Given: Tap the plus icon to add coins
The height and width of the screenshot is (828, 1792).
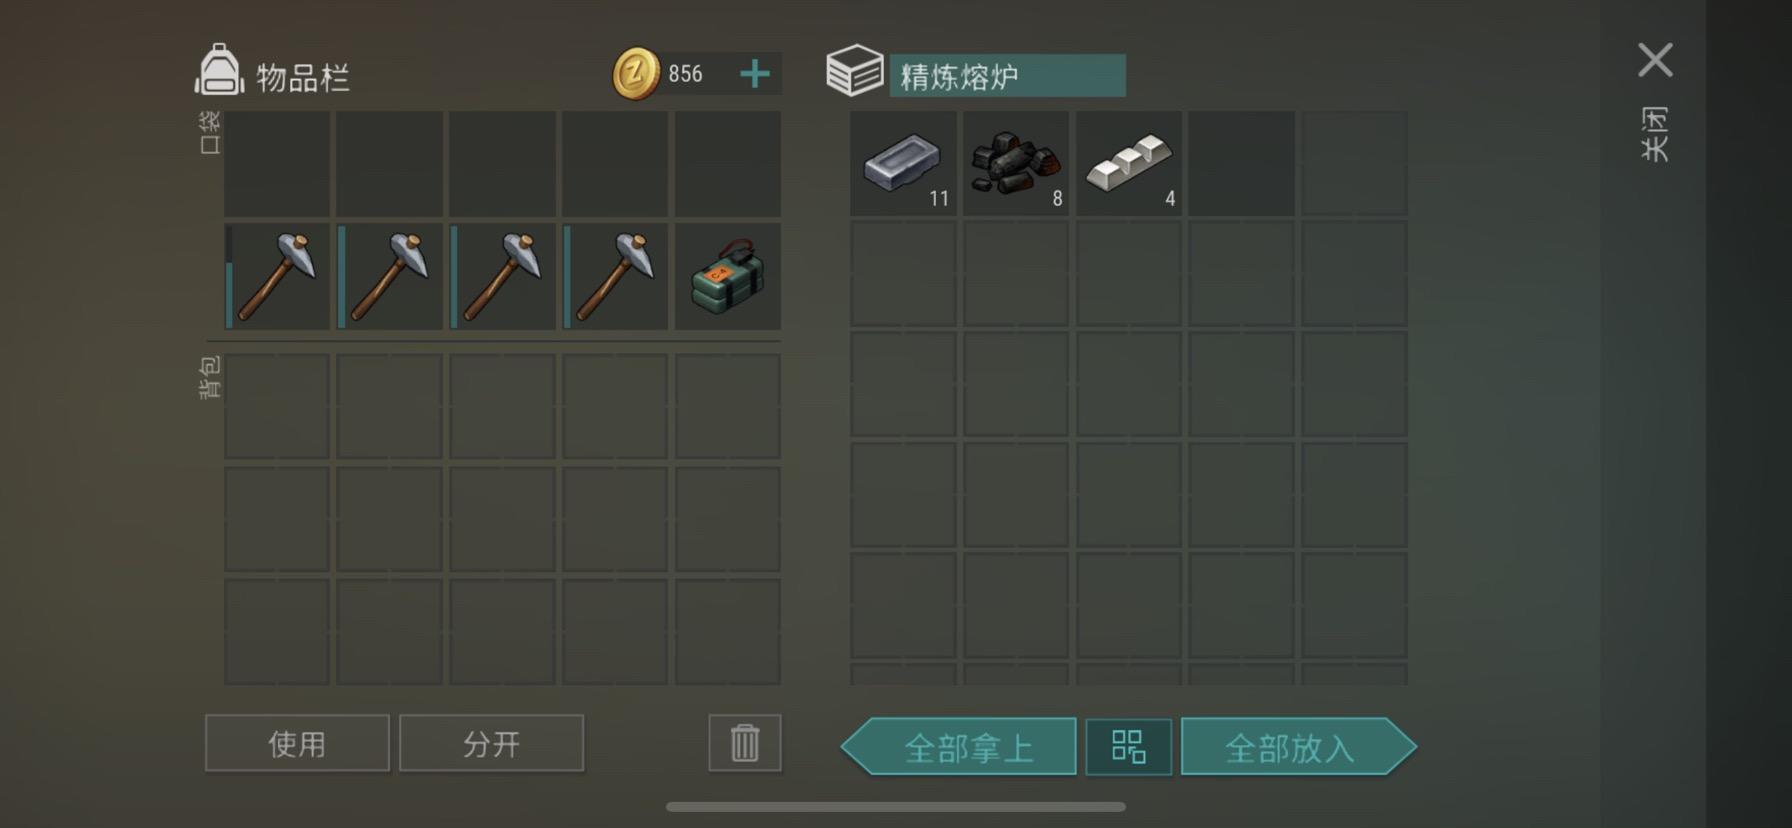Looking at the screenshot, I should [x=755, y=74].
